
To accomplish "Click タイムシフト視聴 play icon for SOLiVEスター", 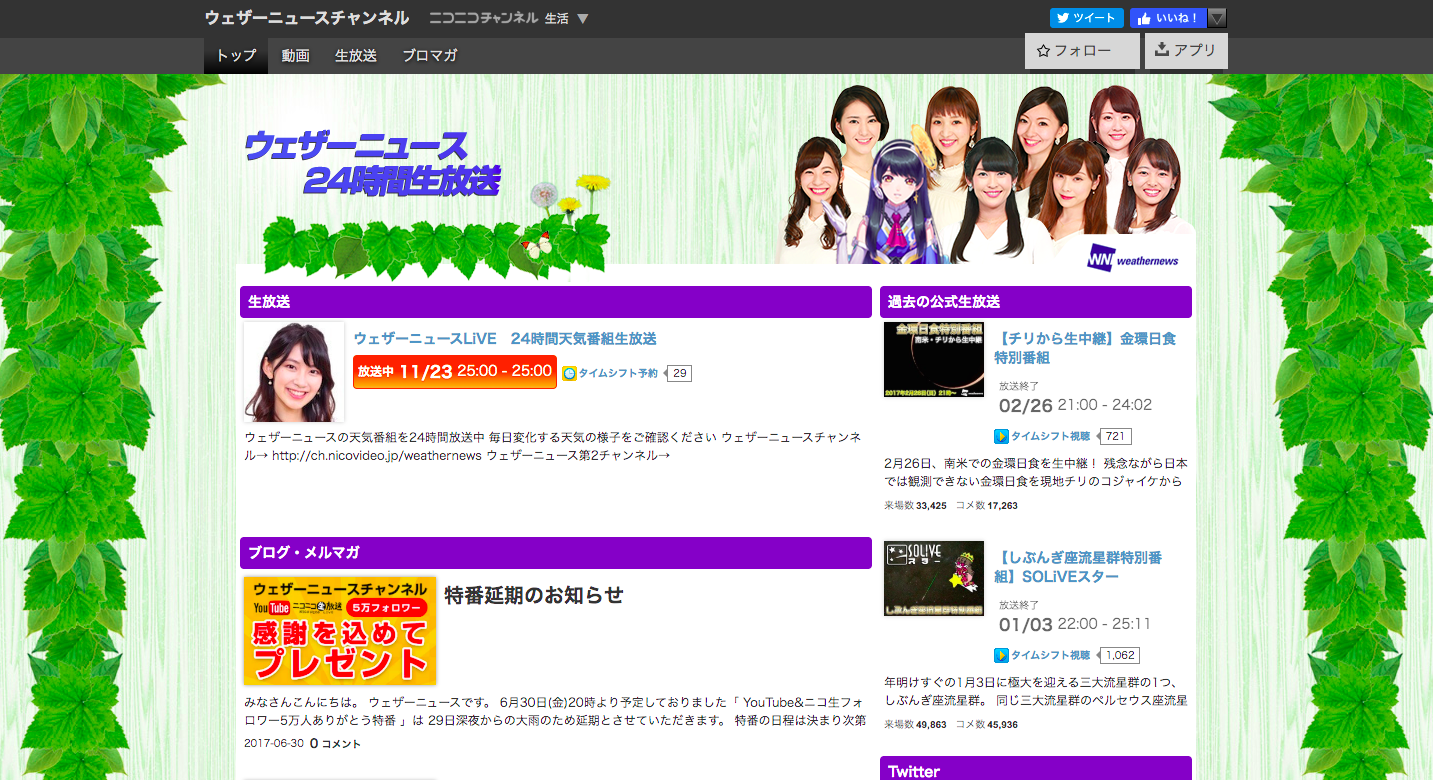I will click(1001, 655).
